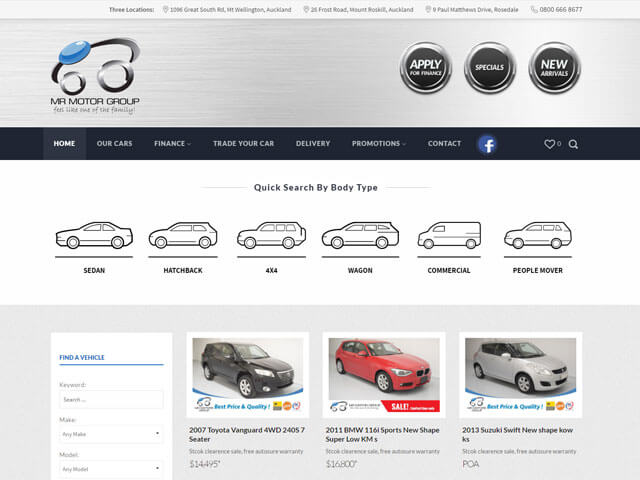640x480 pixels.
Task: Choose the Hatchback body type icon
Action: pos(183,236)
